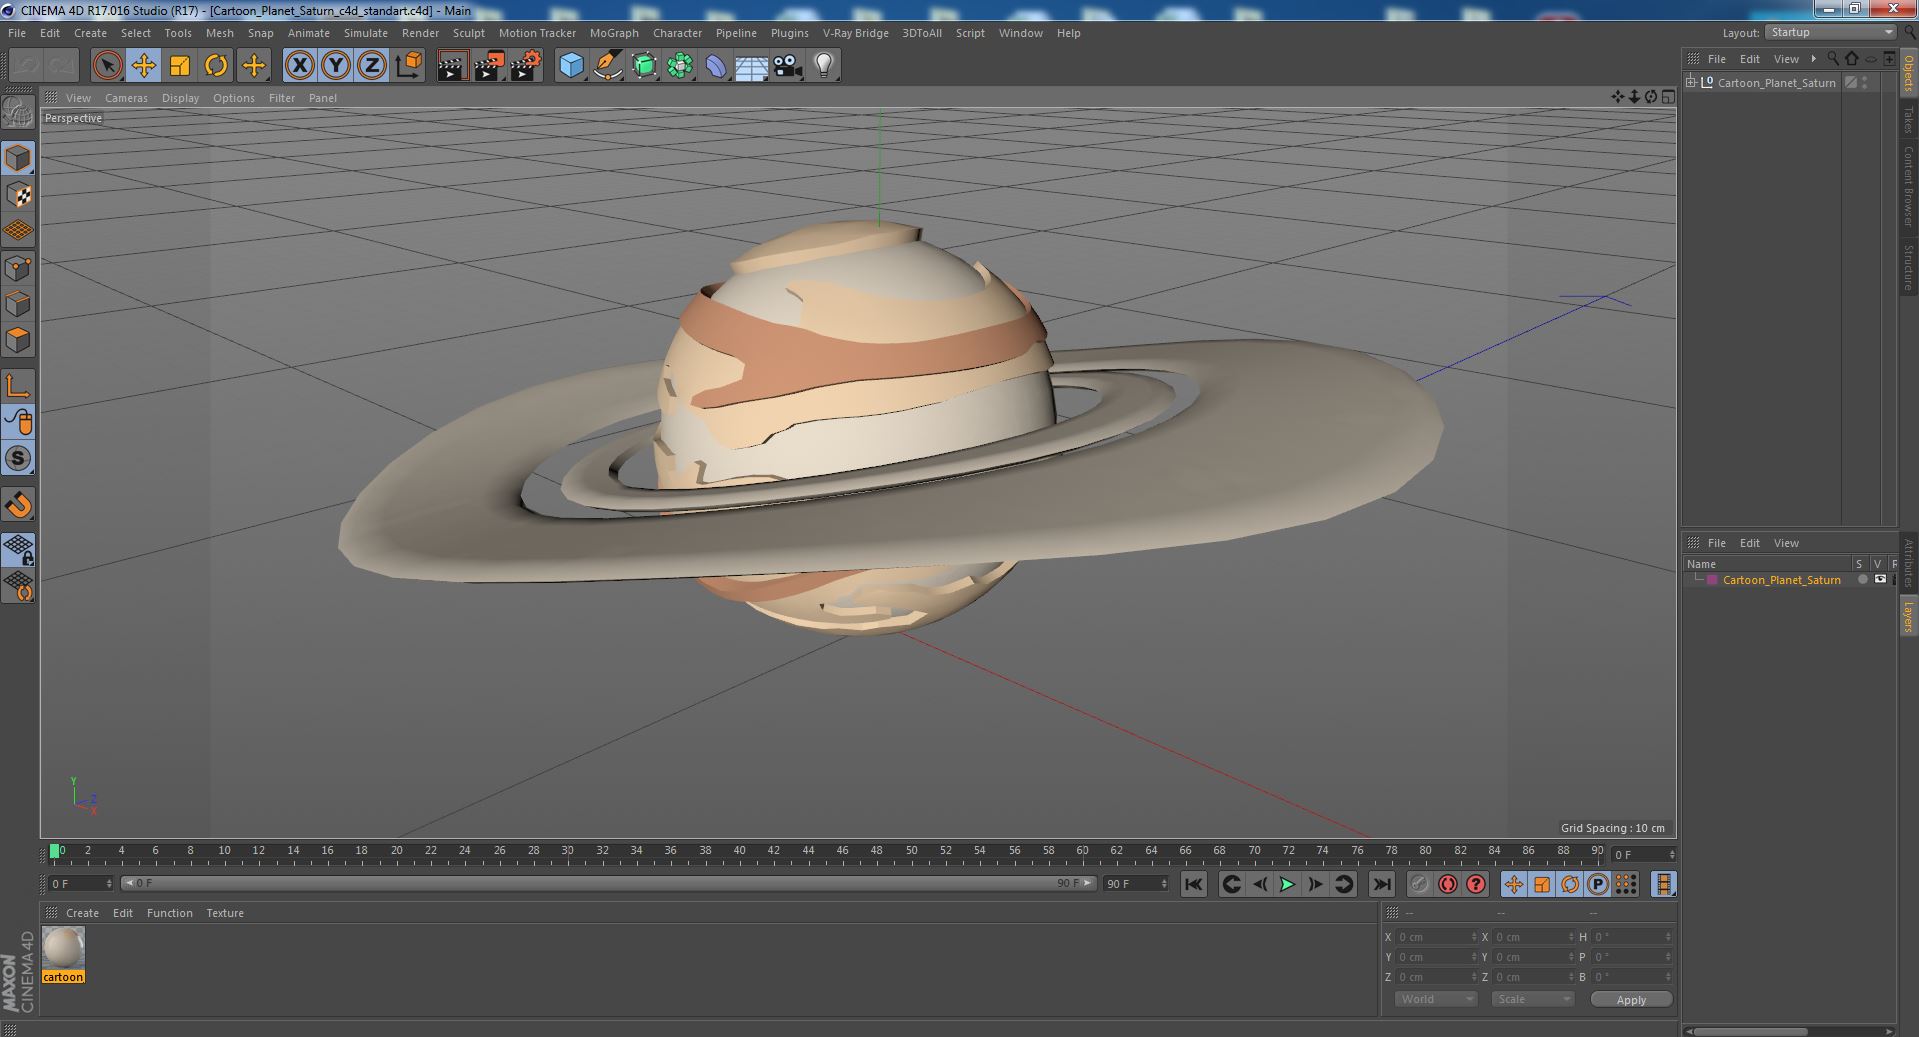Open the Simulate menu
The width and height of the screenshot is (1919, 1037).
click(x=365, y=33)
